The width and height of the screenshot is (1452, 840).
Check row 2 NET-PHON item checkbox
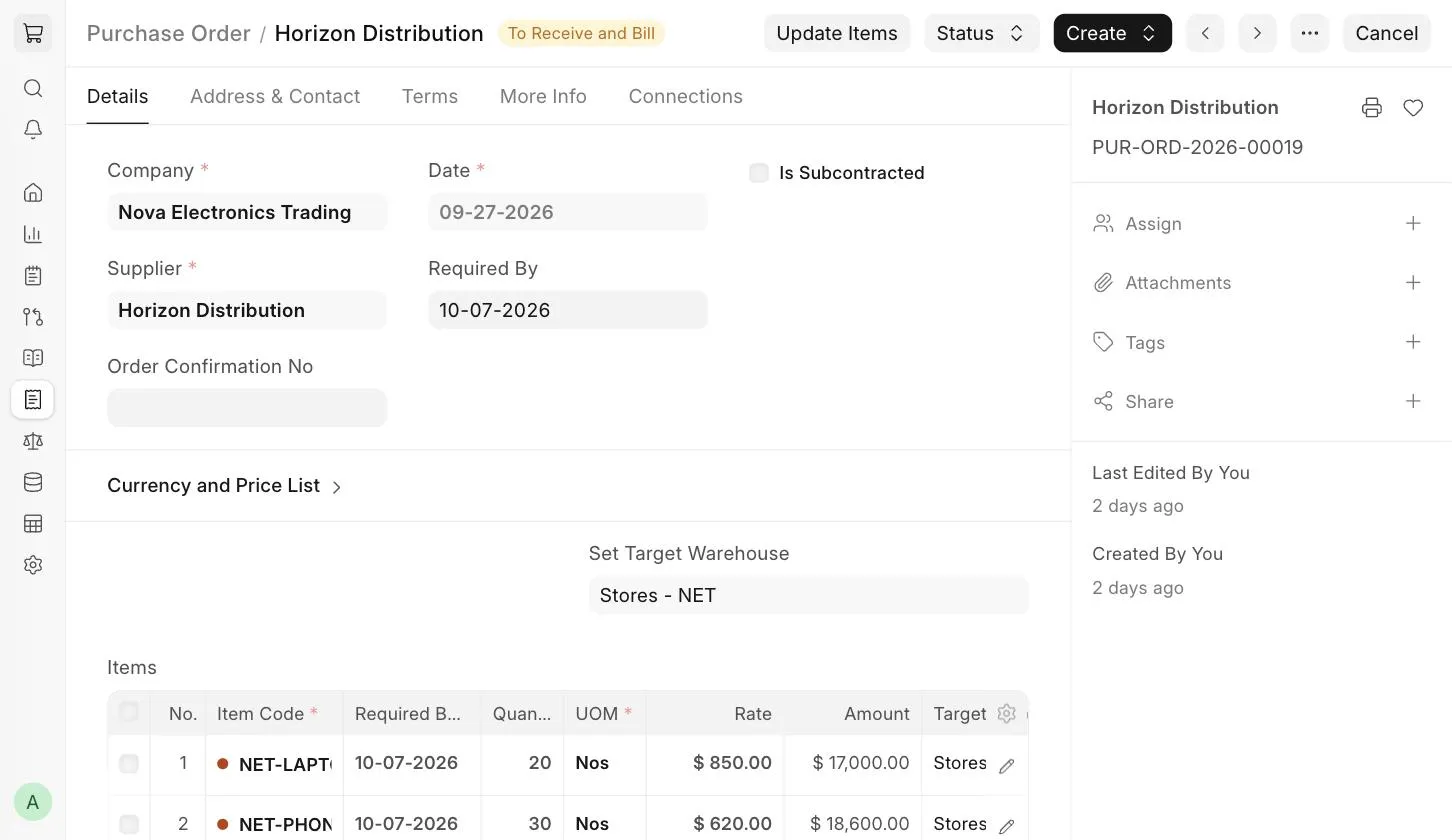(129, 824)
